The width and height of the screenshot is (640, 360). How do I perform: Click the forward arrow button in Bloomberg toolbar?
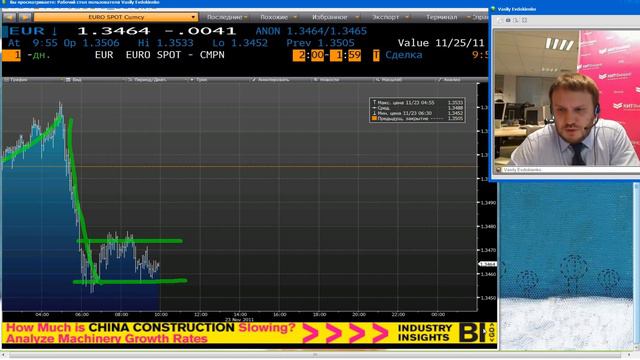tap(25, 17)
